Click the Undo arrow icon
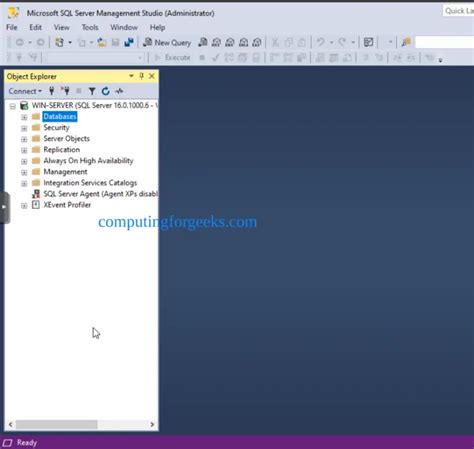Image resolution: width=474 pixels, height=449 pixels. (320, 42)
